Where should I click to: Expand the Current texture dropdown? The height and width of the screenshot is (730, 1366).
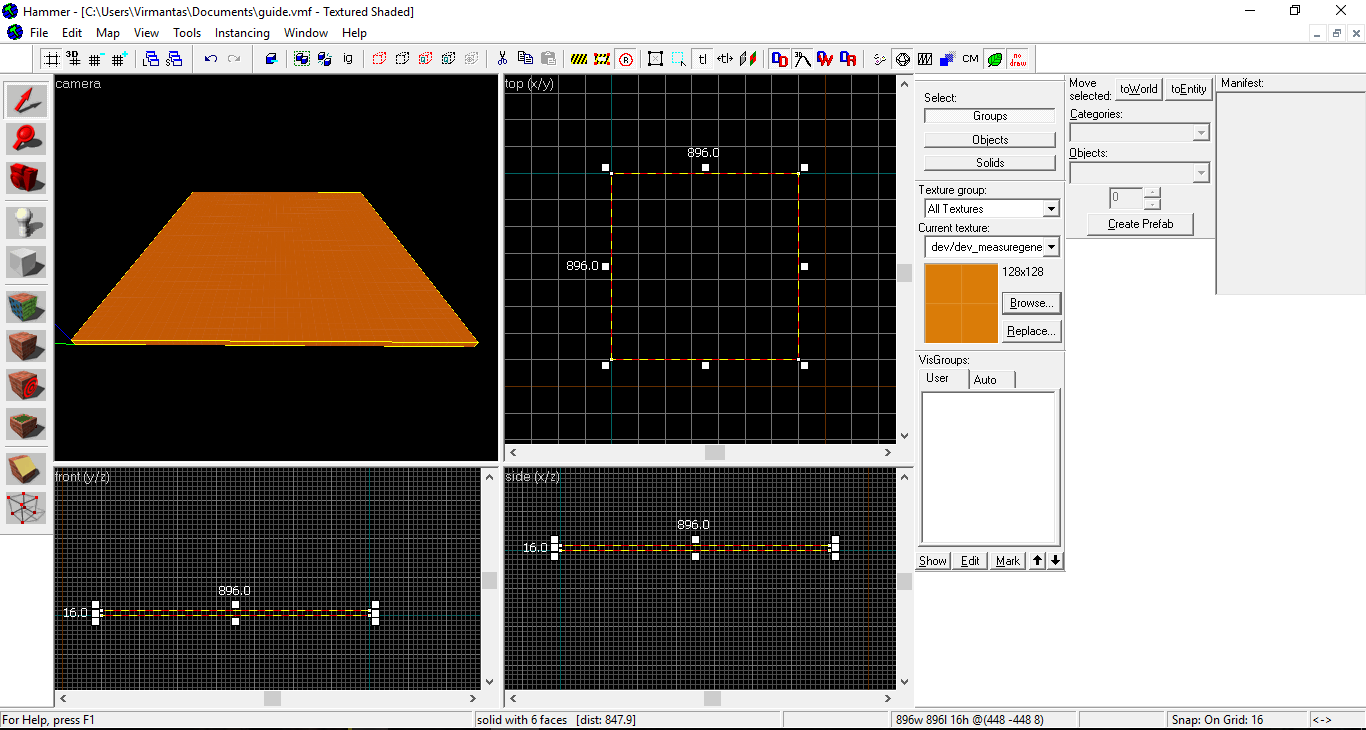point(1051,247)
